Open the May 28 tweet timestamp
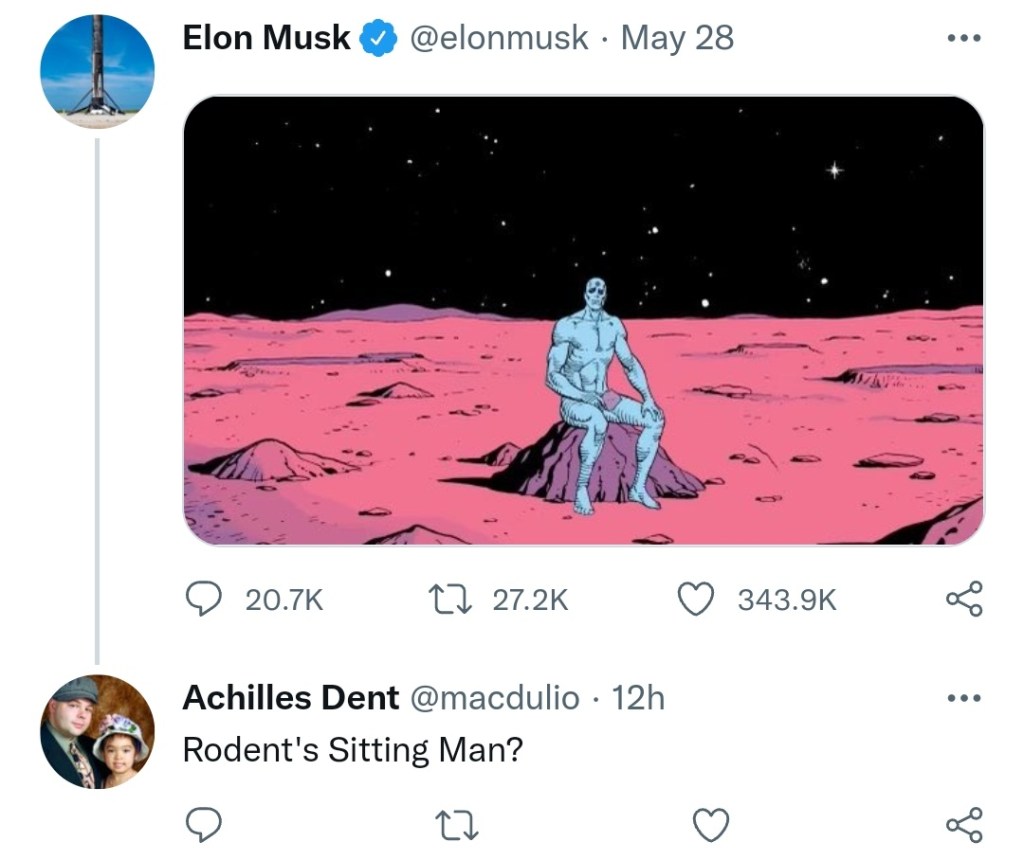 point(677,38)
